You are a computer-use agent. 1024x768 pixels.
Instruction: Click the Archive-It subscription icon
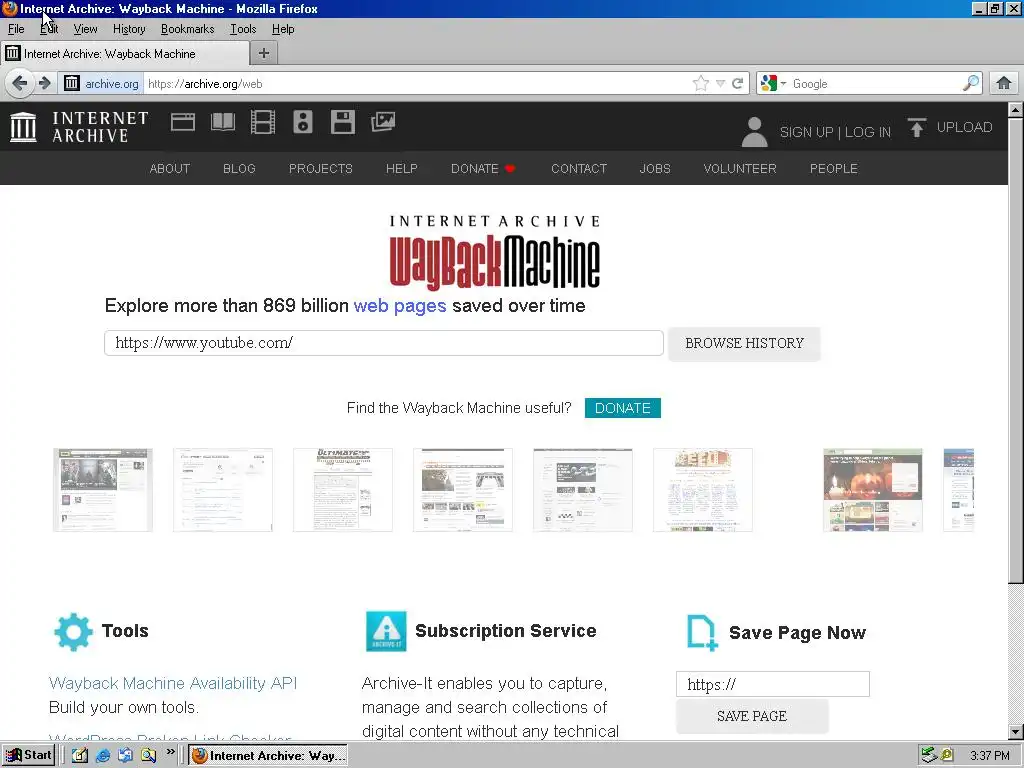[x=386, y=632]
